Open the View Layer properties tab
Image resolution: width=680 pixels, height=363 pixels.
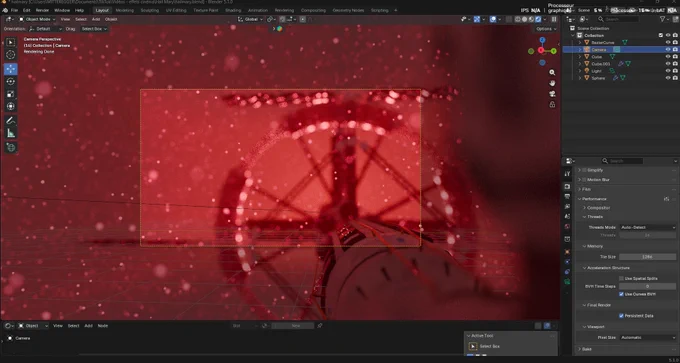coord(567,206)
